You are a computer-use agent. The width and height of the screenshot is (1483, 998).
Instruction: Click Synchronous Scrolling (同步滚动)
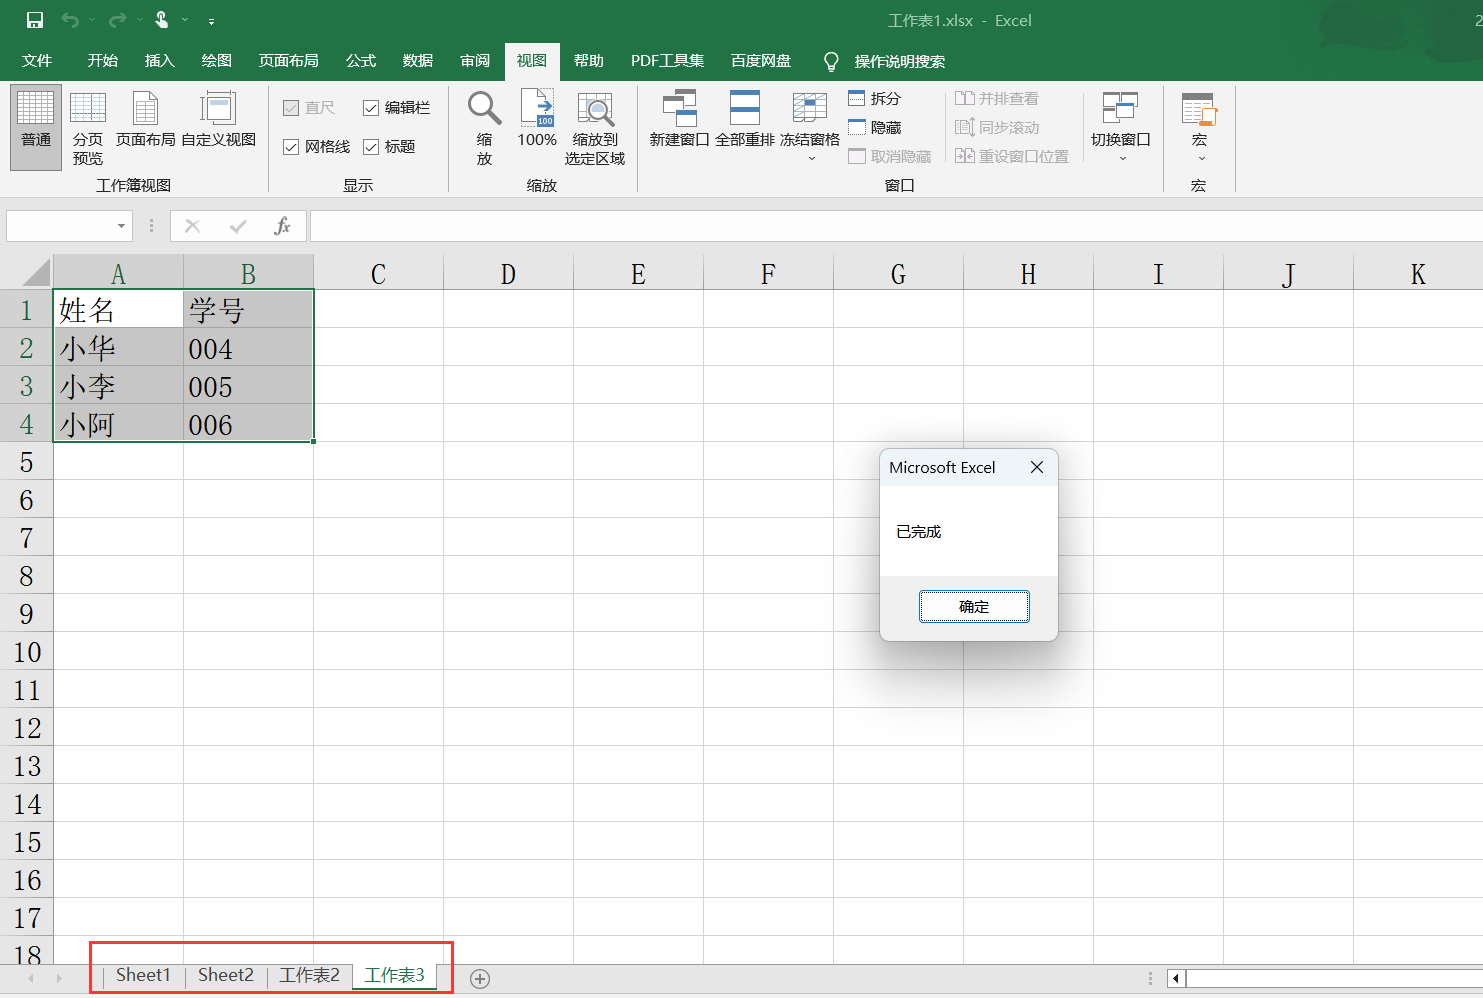click(997, 127)
